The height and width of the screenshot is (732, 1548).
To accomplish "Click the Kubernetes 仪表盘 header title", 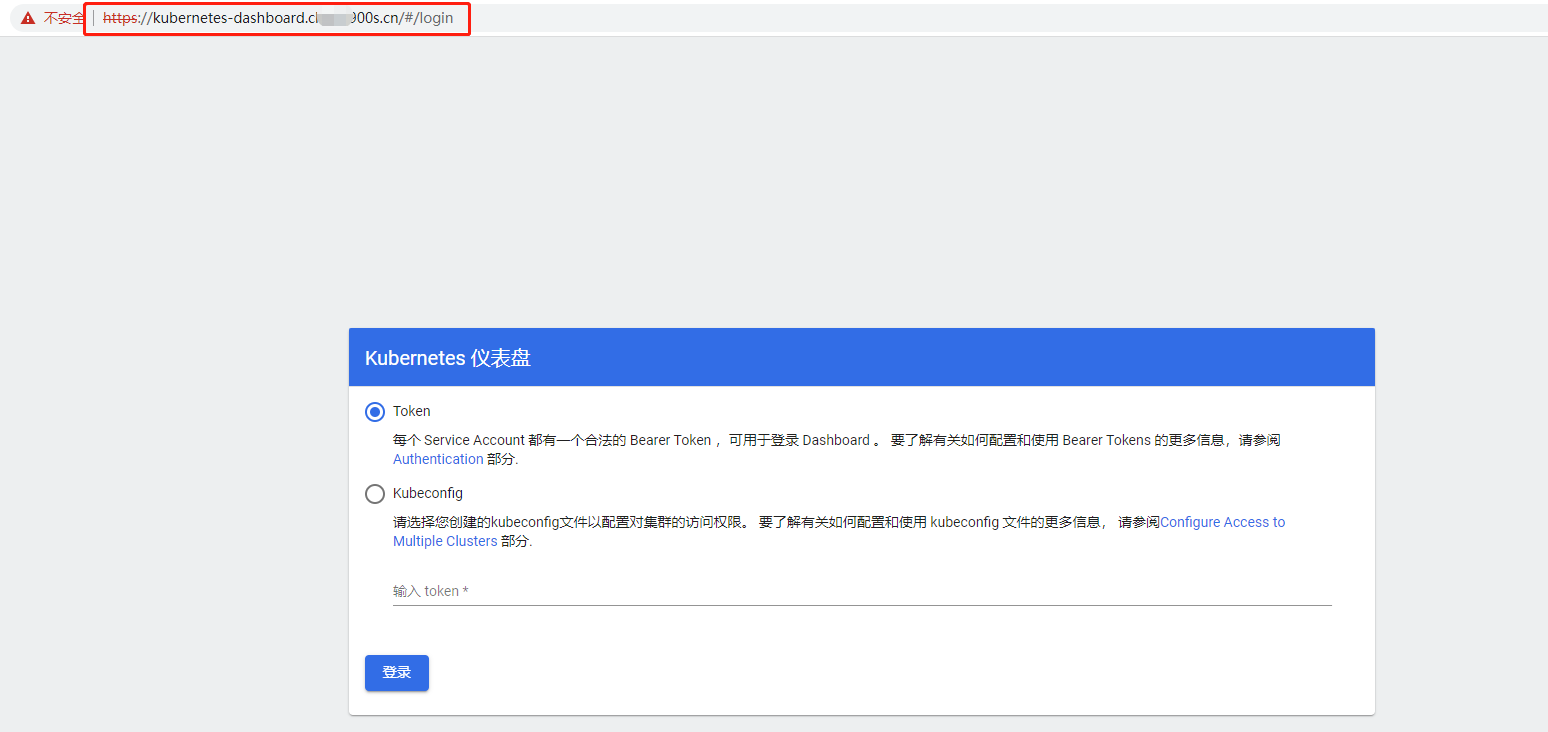I will [447, 358].
